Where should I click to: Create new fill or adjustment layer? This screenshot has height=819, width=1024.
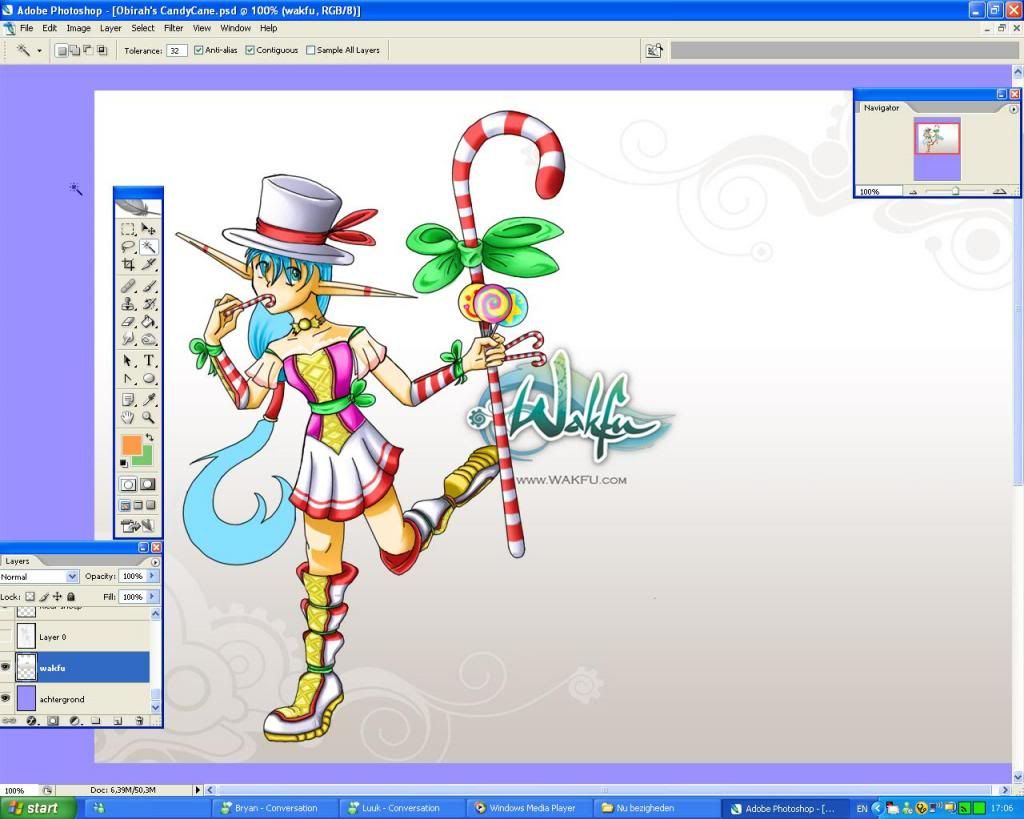(74, 720)
